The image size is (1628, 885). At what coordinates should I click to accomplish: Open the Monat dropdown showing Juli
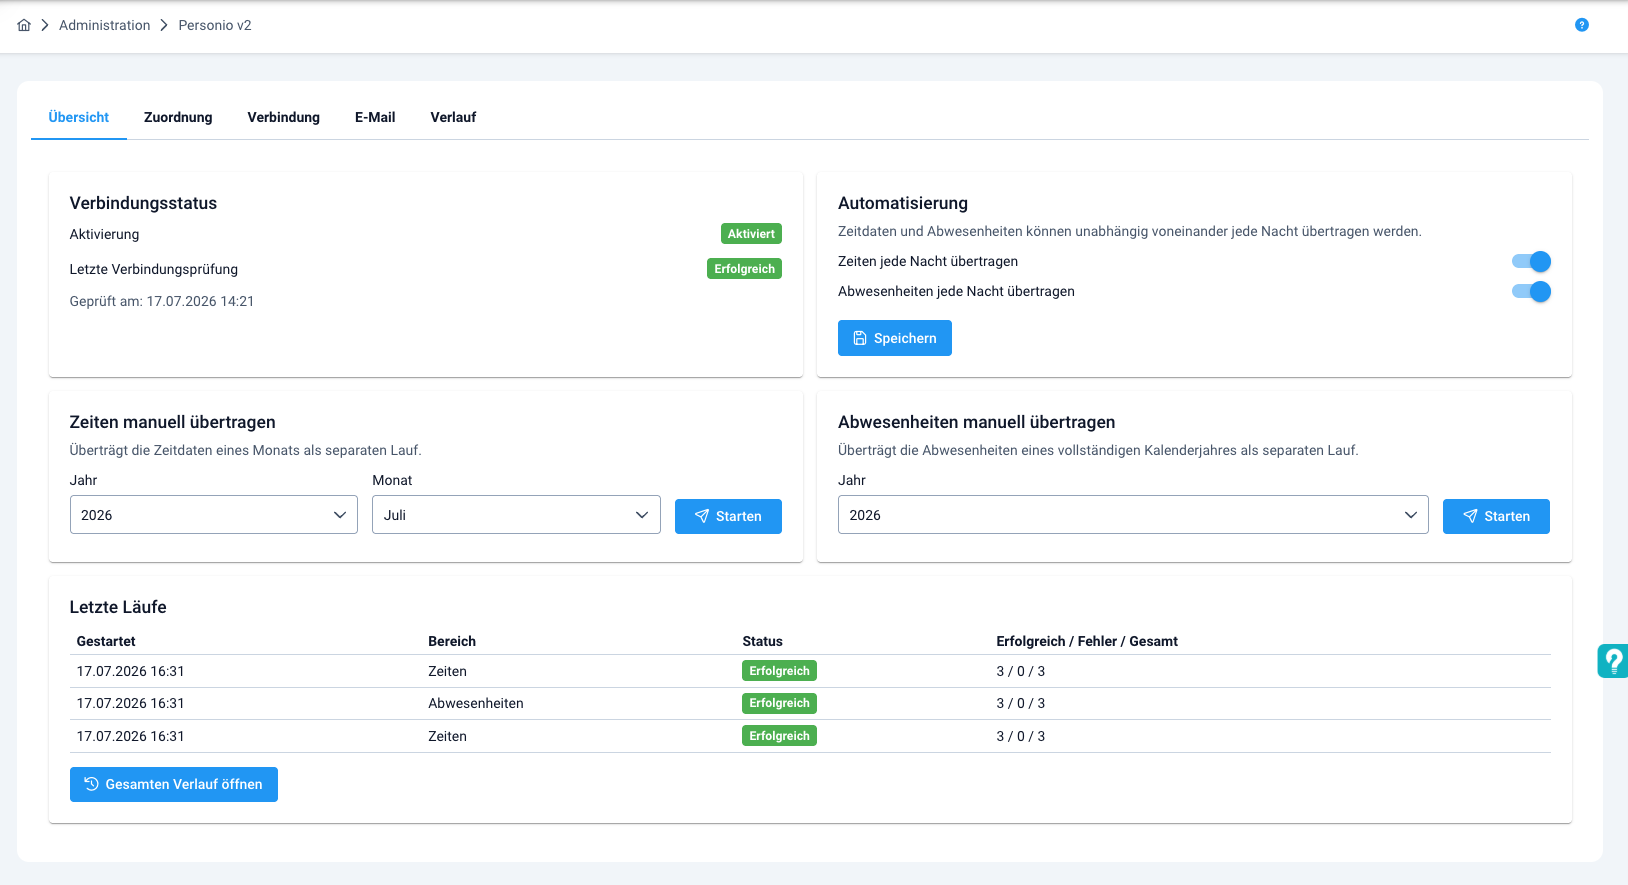516,515
